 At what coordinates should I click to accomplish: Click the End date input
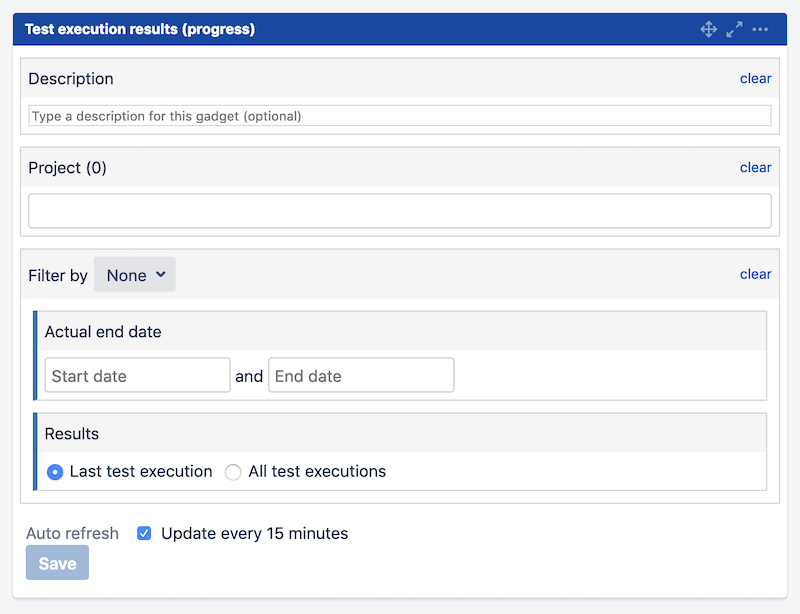pos(361,376)
